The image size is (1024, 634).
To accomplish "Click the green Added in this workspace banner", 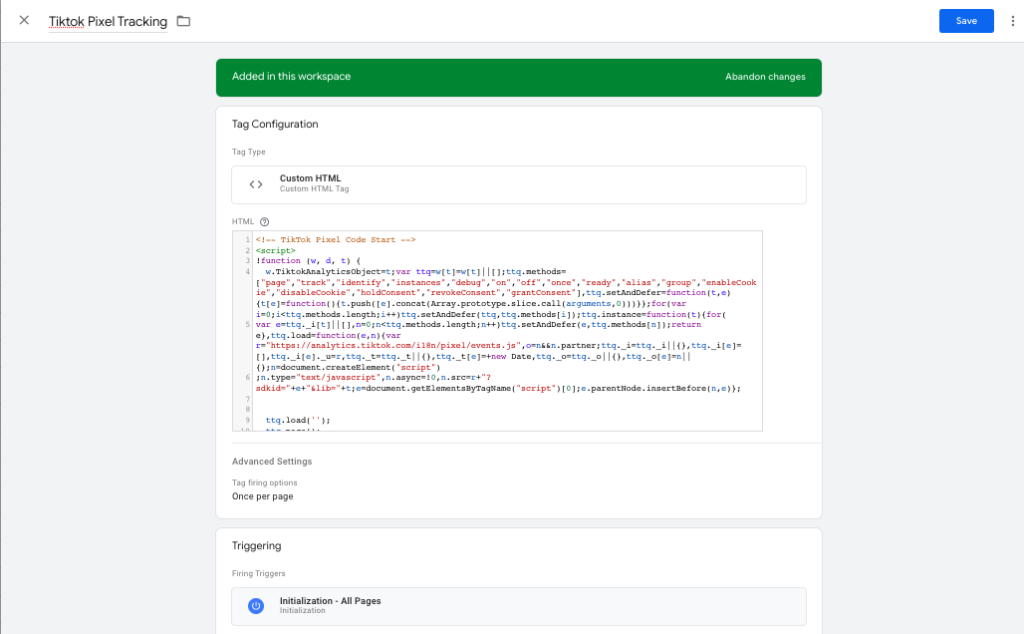I will click(x=450, y=77).
